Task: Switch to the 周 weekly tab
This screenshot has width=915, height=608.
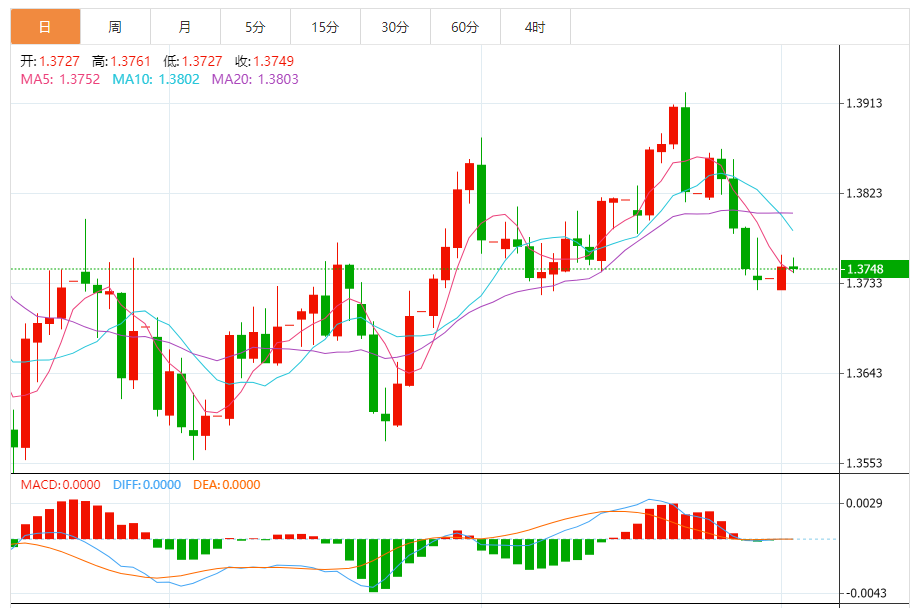Action: pyautogui.click(x=115, y=27)
